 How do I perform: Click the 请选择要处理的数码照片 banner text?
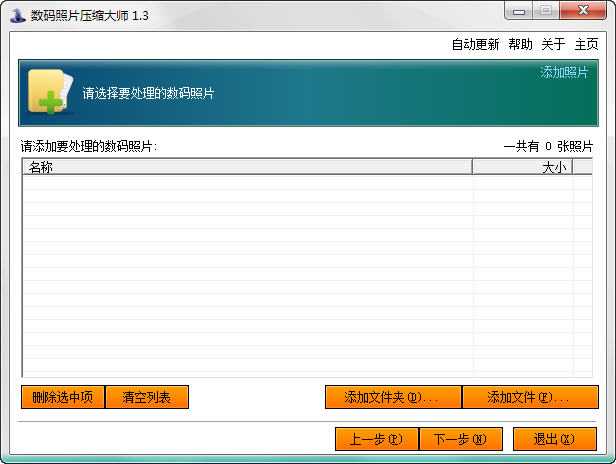click(x=148, y=94)
